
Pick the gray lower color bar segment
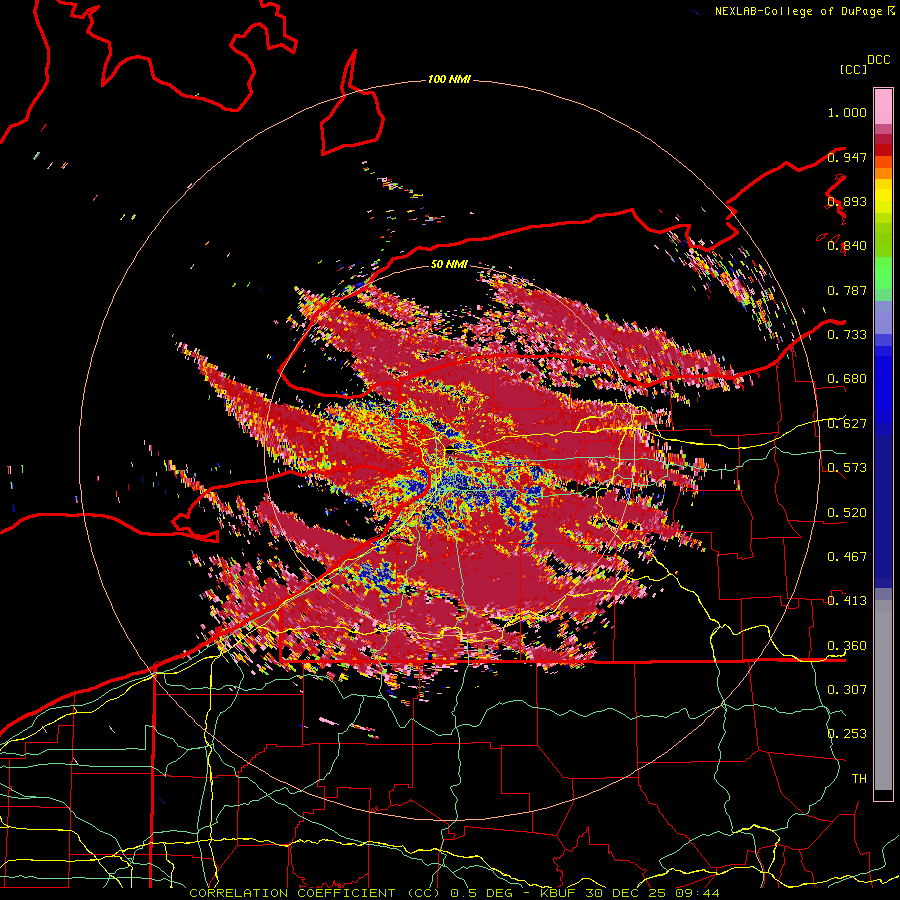(x=883, y=695)
